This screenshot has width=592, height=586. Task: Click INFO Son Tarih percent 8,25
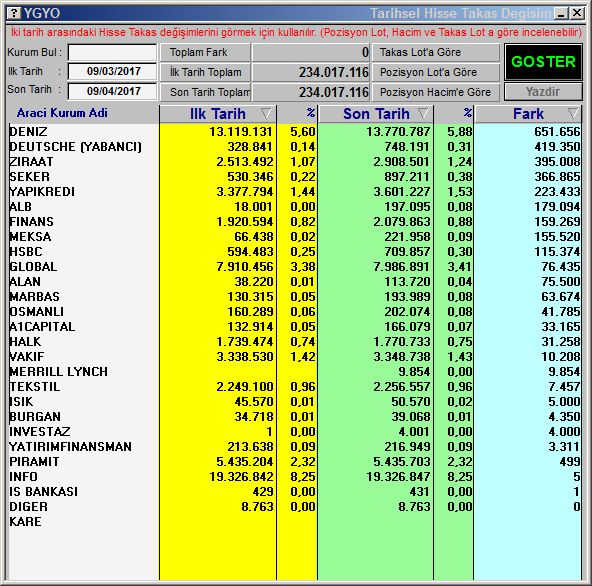pyautogui.click(x=459, y=477)
